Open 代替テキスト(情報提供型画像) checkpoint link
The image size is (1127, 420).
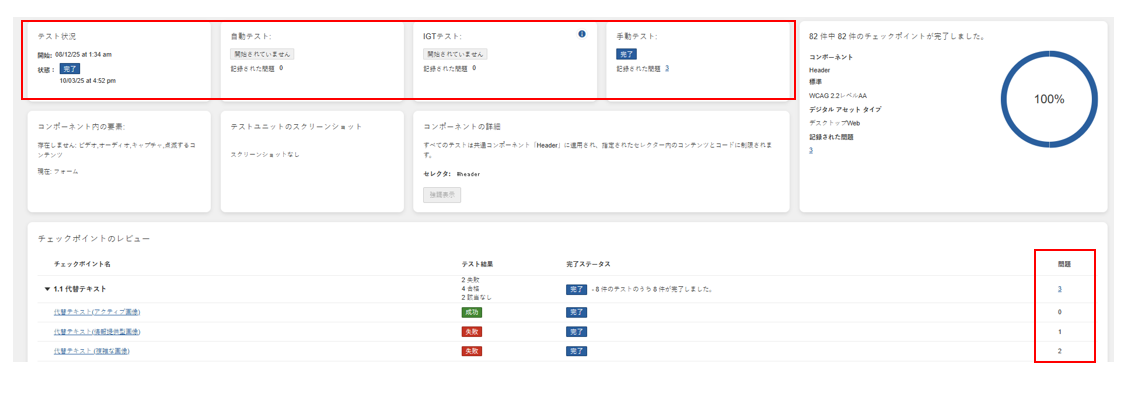click(x=98, y=331)
